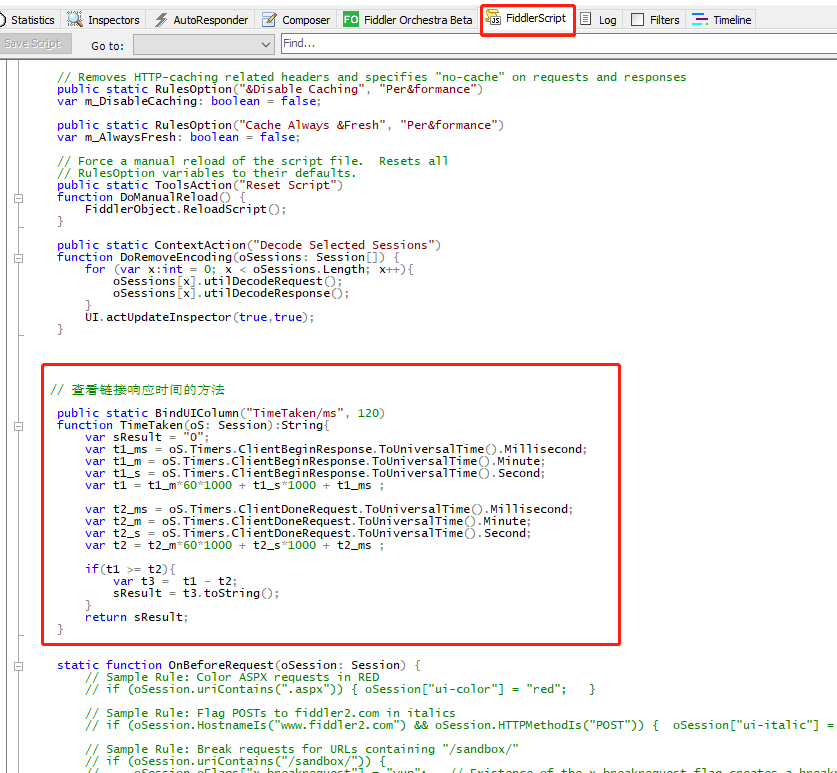Open Fiddler Orchestra Beta tab
Image resolution: width=837 pixels, height=773 pixels.
coord(408,20)
